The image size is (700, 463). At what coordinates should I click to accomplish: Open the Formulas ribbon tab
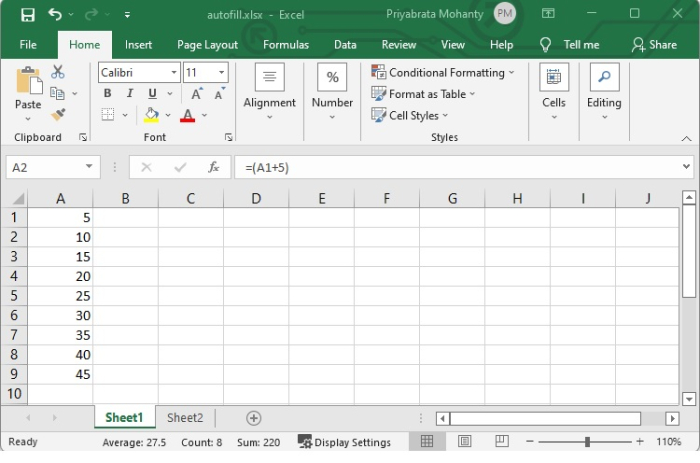coord(286,44)
